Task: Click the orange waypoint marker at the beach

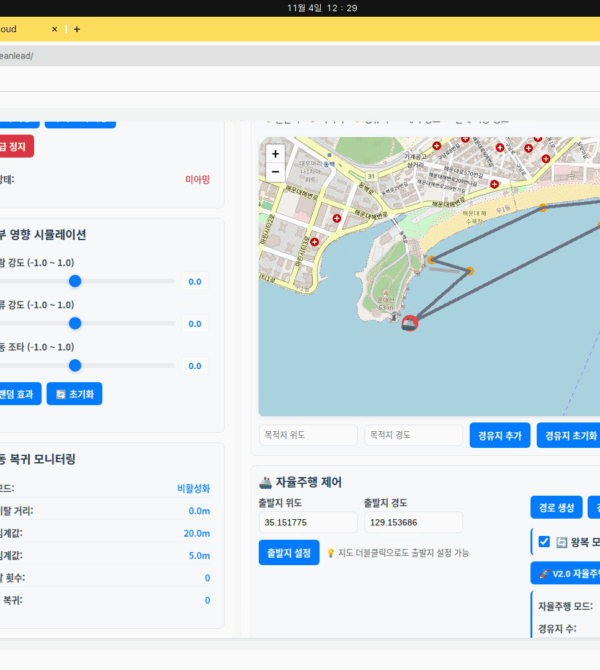Action: click(543, 208)
